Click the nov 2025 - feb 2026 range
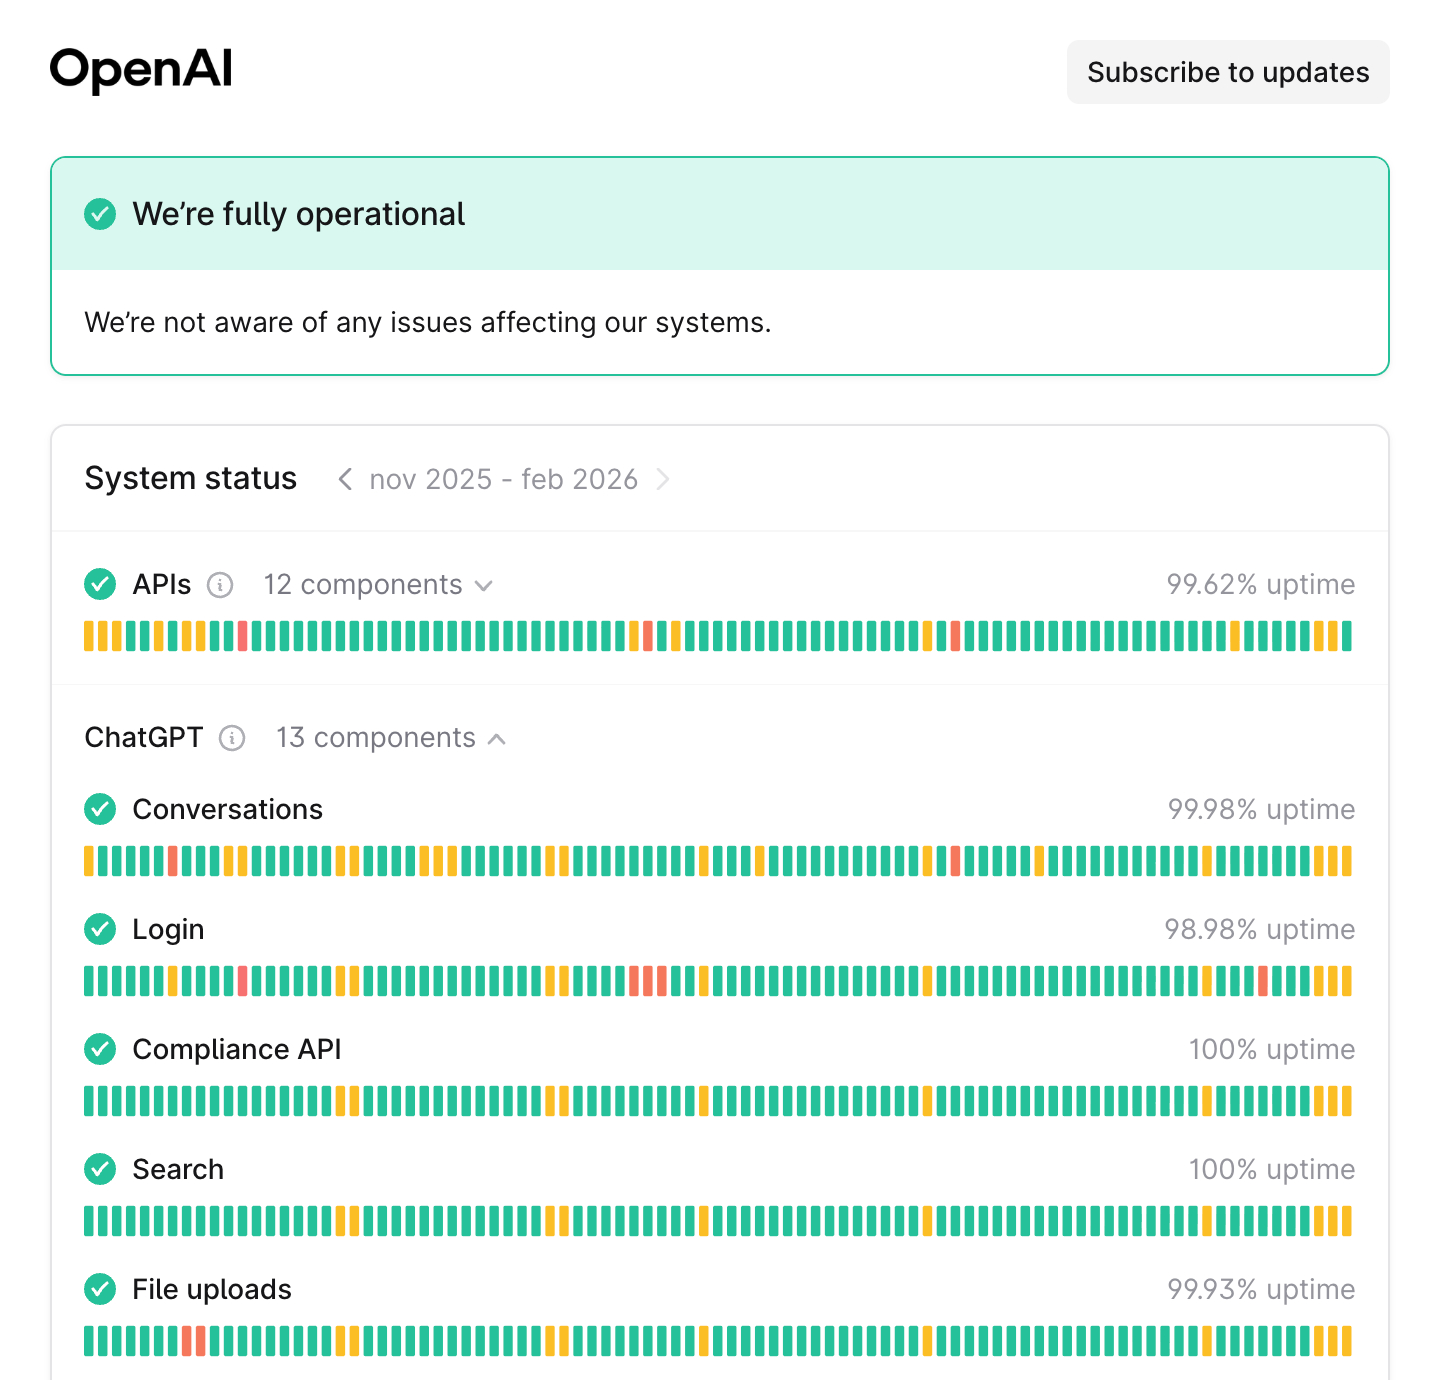Viewport: 1438px width, 1380px height. coord(503,480)
